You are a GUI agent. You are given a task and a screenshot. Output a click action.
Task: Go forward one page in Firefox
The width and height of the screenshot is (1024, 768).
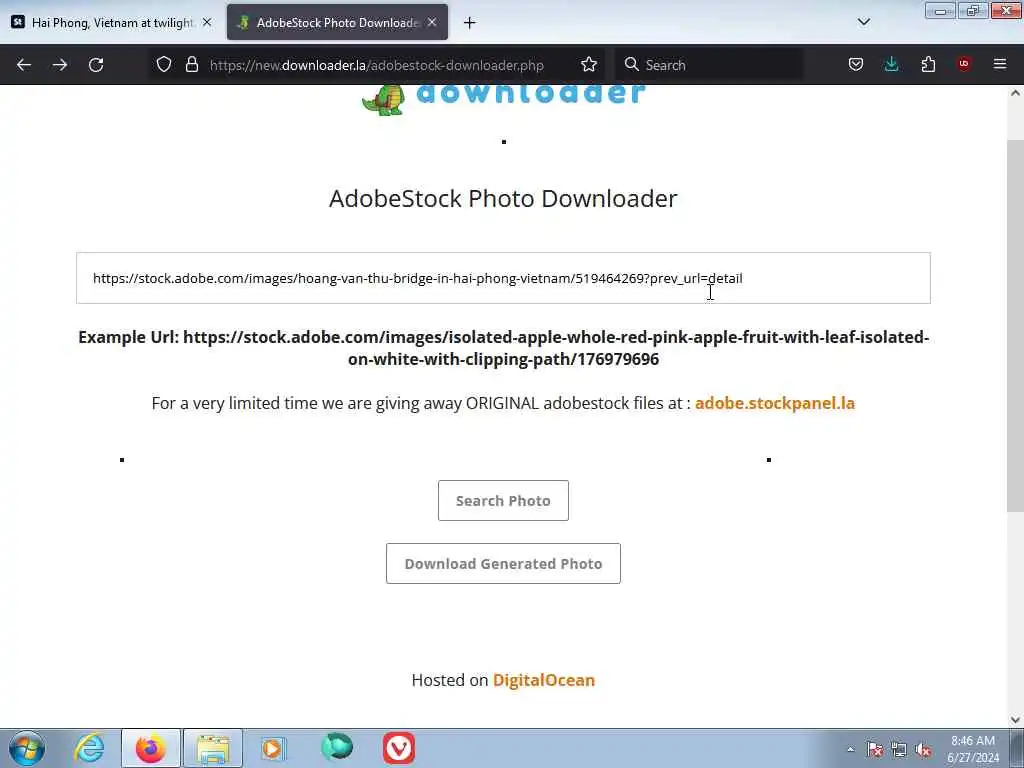60,65
